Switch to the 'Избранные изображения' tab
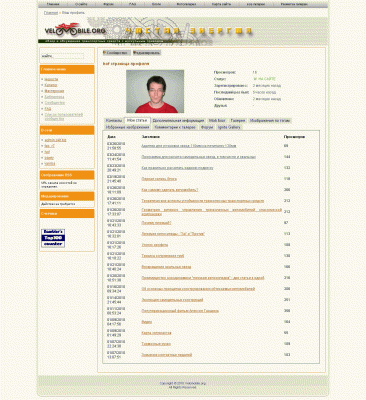 click(x=127, y=127)
